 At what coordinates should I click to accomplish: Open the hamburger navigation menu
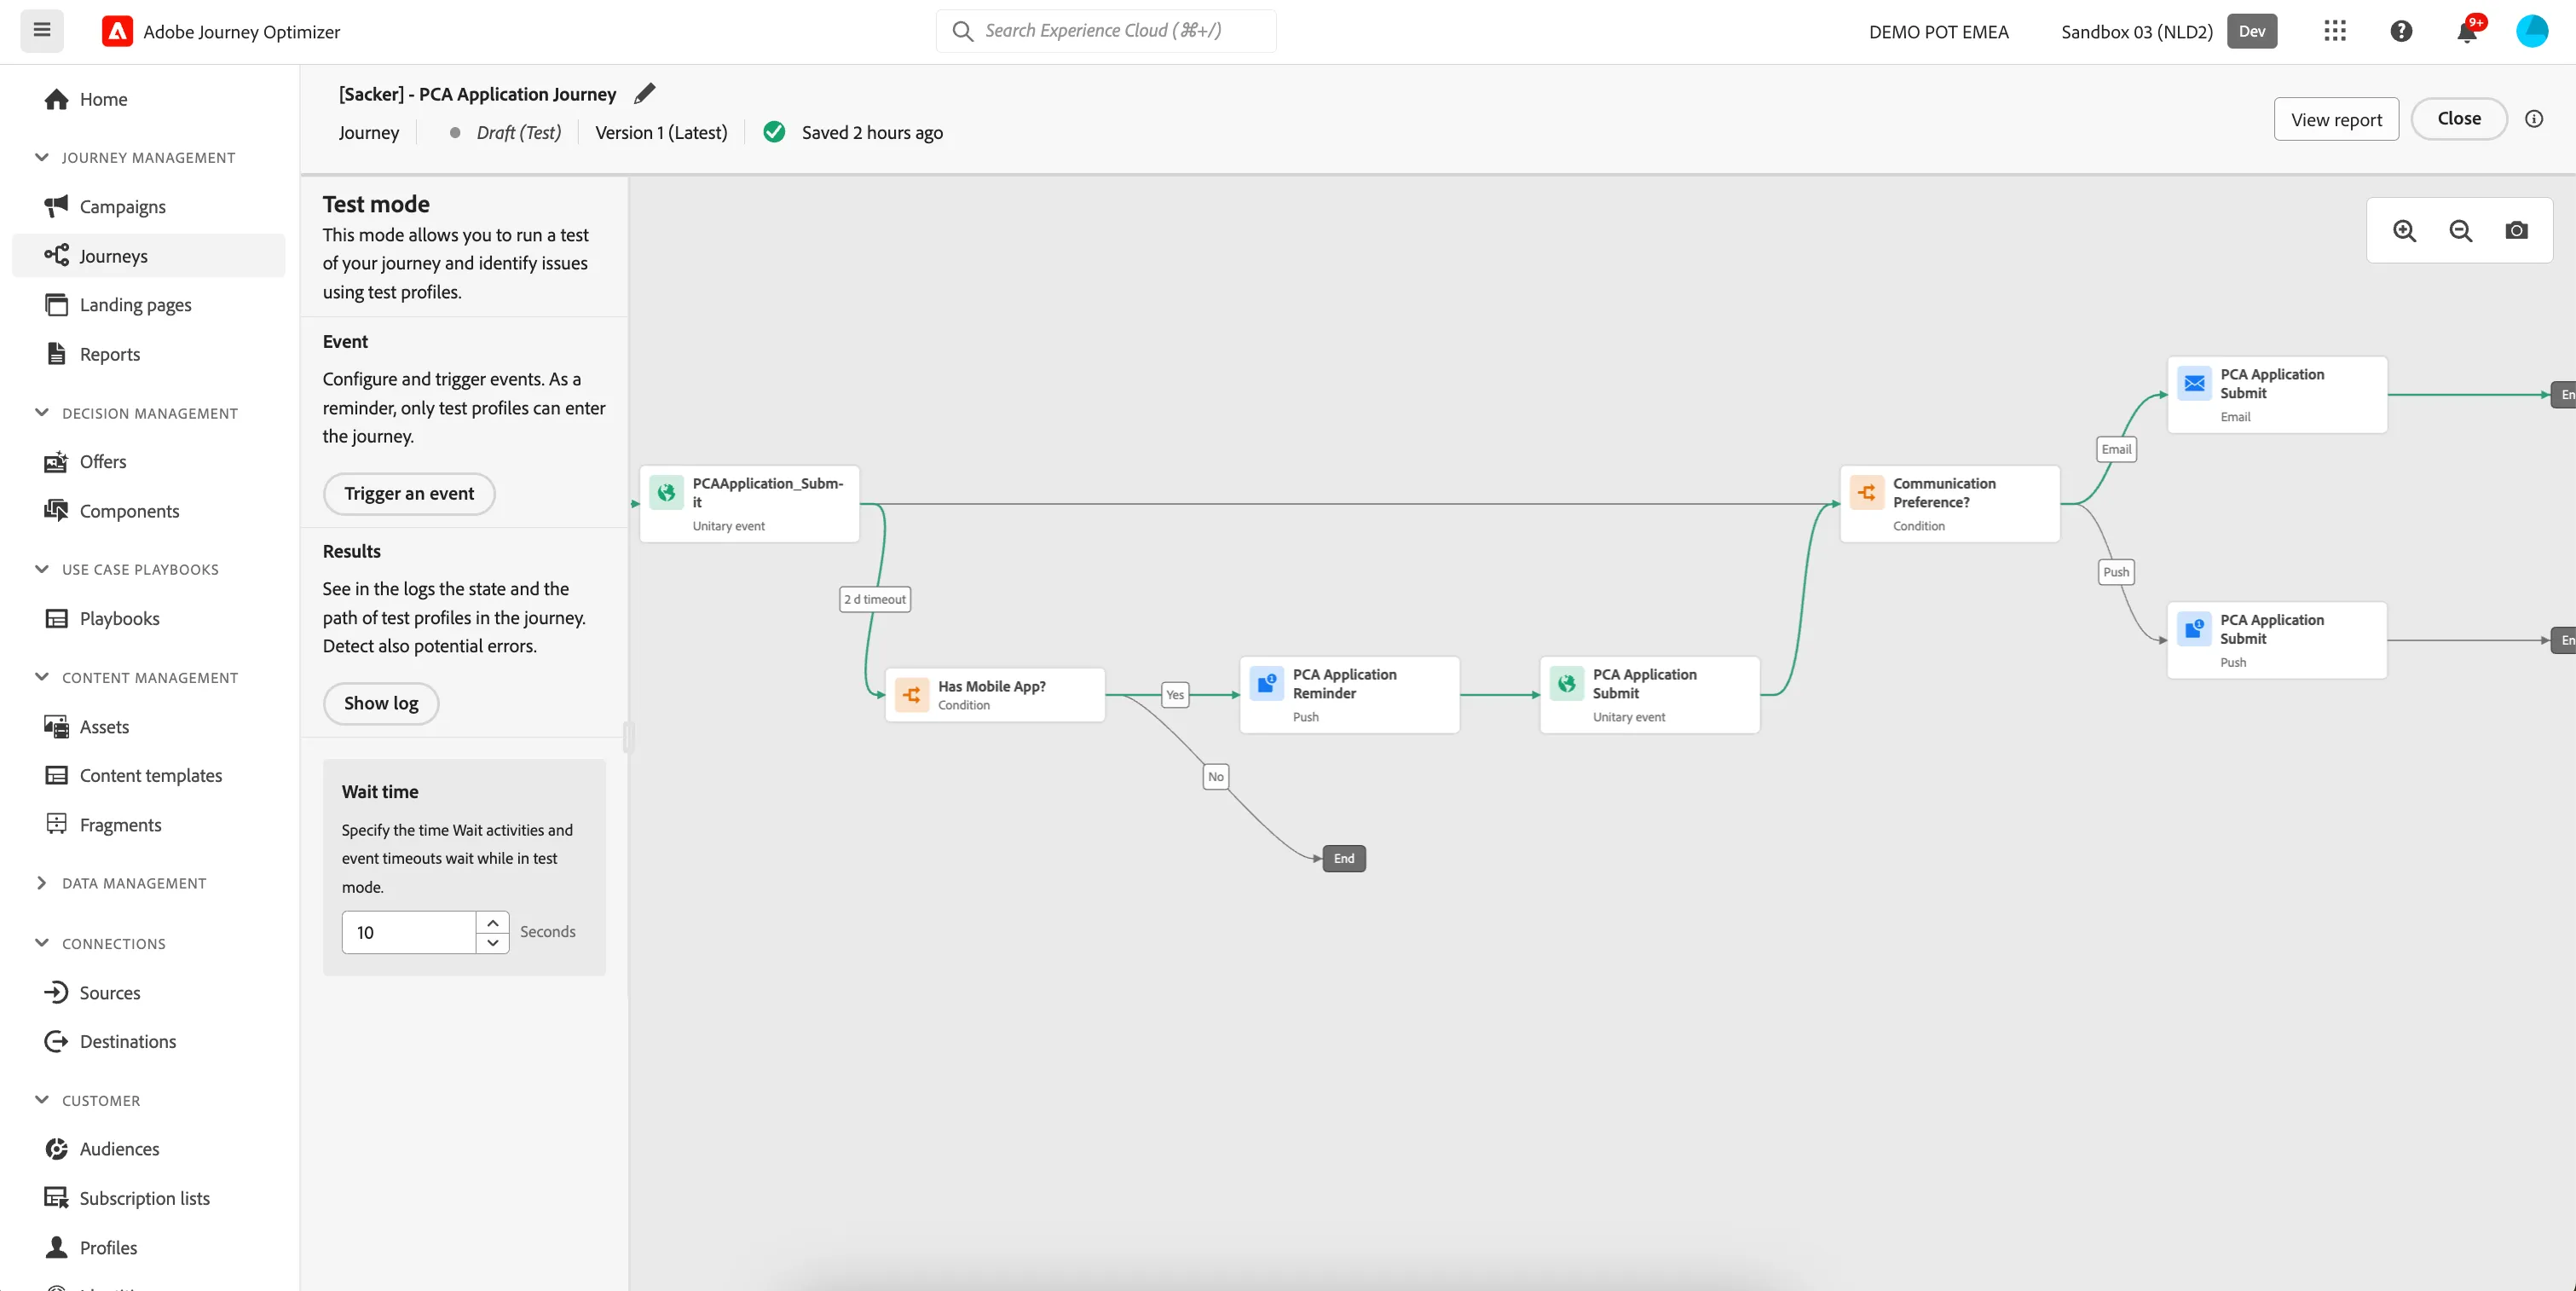tap(42, 30)
